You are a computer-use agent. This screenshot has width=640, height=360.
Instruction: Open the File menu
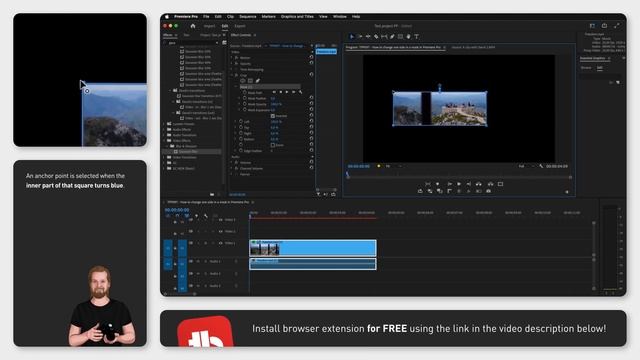[206, 17]
